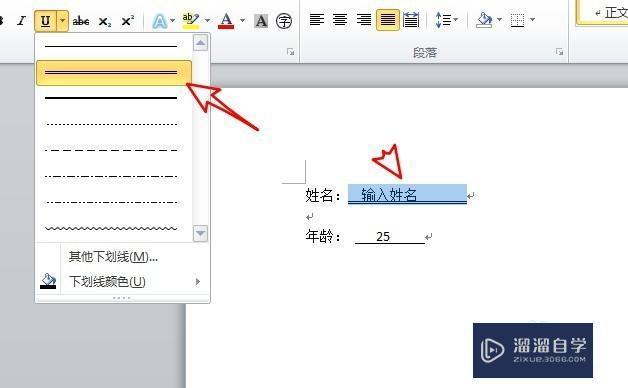Image resolution: width=628 pixels, height=388 pixels.
Task: Expand the borders dropdown arrow
Action: pos(532,19)
